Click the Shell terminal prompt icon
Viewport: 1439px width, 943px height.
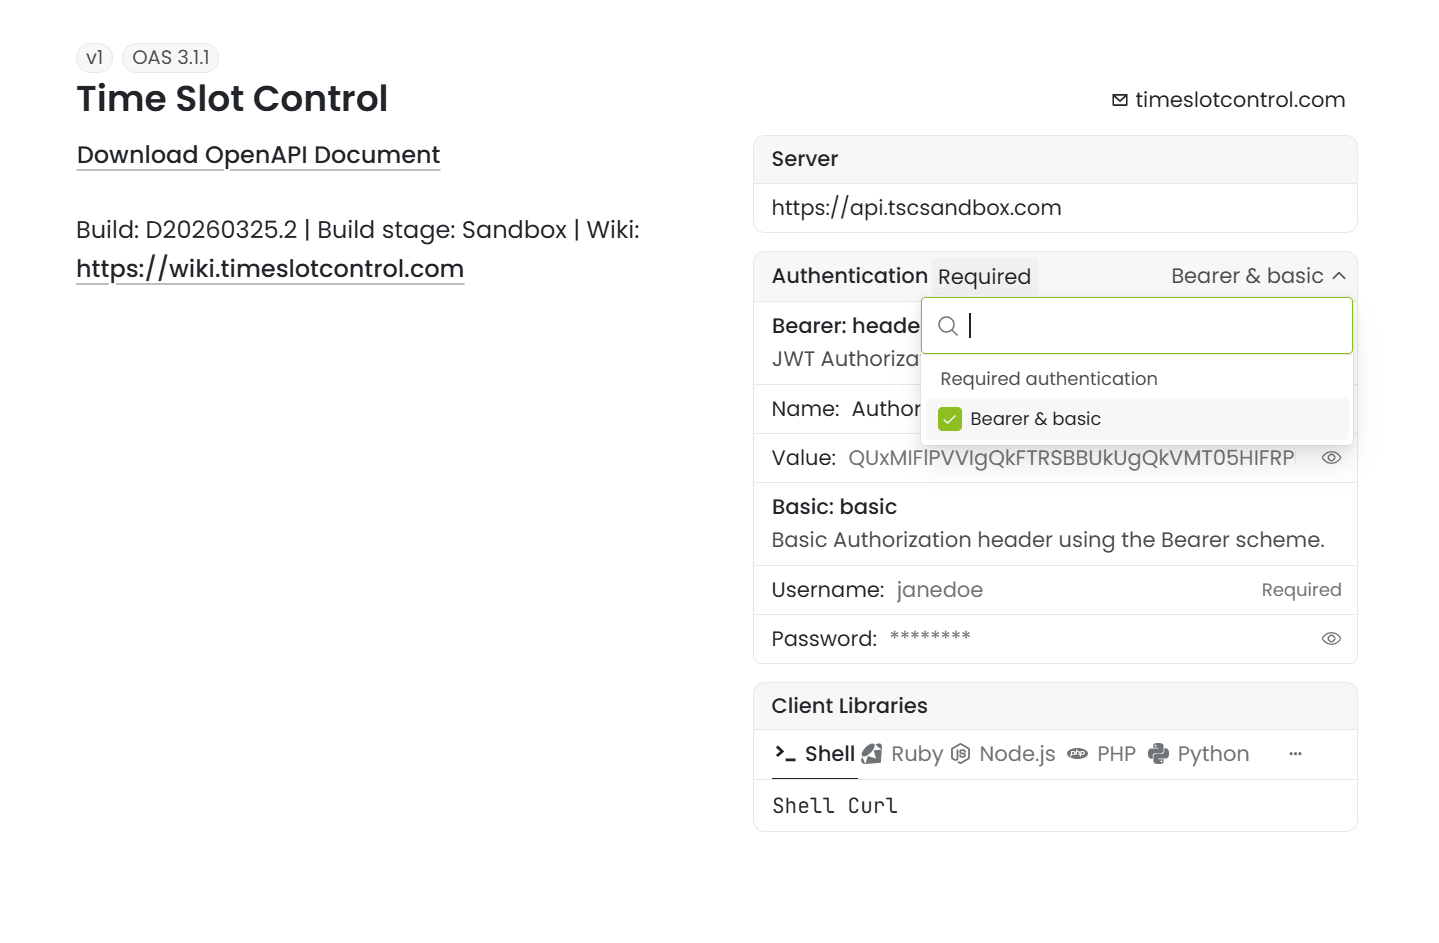[x=785, y=753]
